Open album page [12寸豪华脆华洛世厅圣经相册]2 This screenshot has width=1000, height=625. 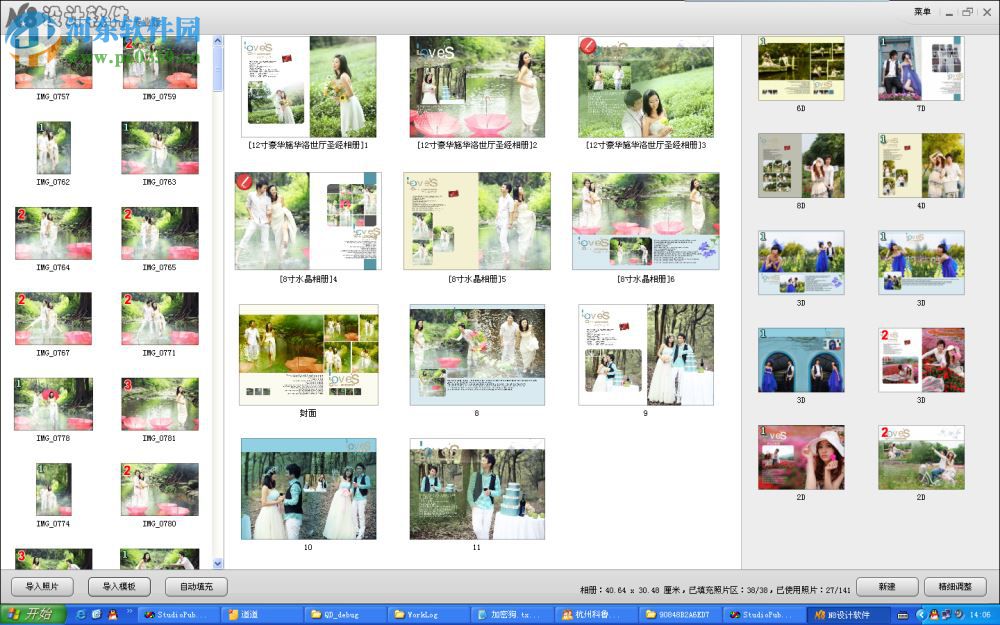(x=477, y=87)
